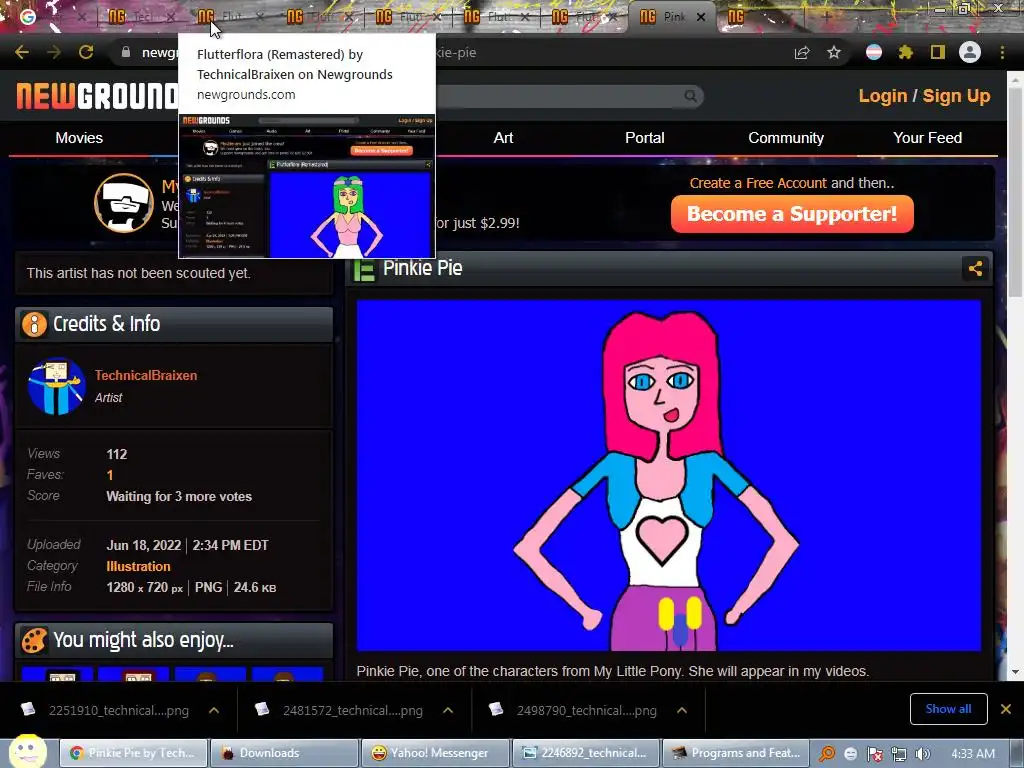
Task: Click the trans flag extension icon
Action: click(x=874, y=52)
